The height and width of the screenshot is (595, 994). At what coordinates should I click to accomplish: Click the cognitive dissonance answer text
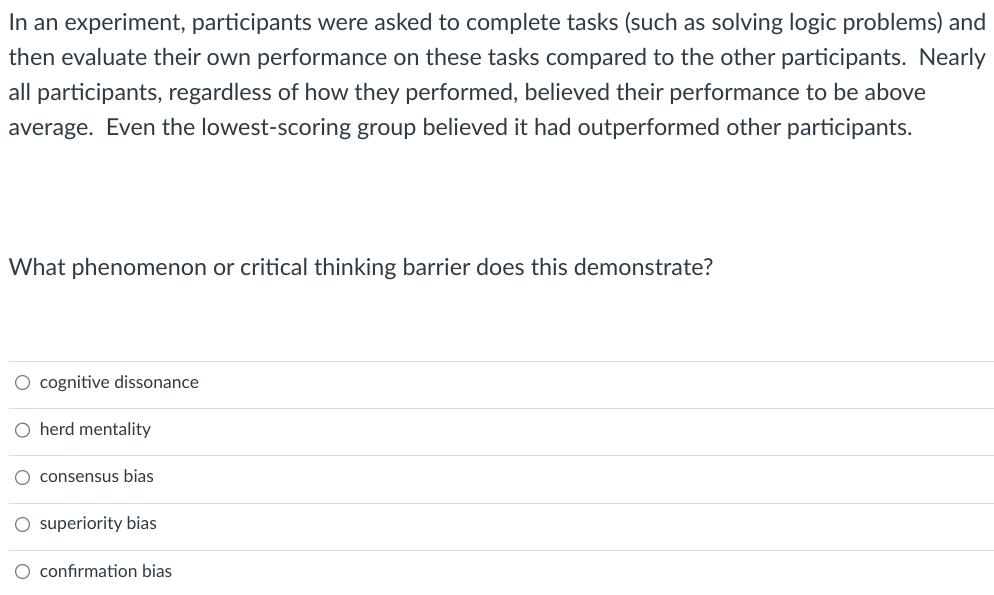pyautogui.click(x=118, y=382)
